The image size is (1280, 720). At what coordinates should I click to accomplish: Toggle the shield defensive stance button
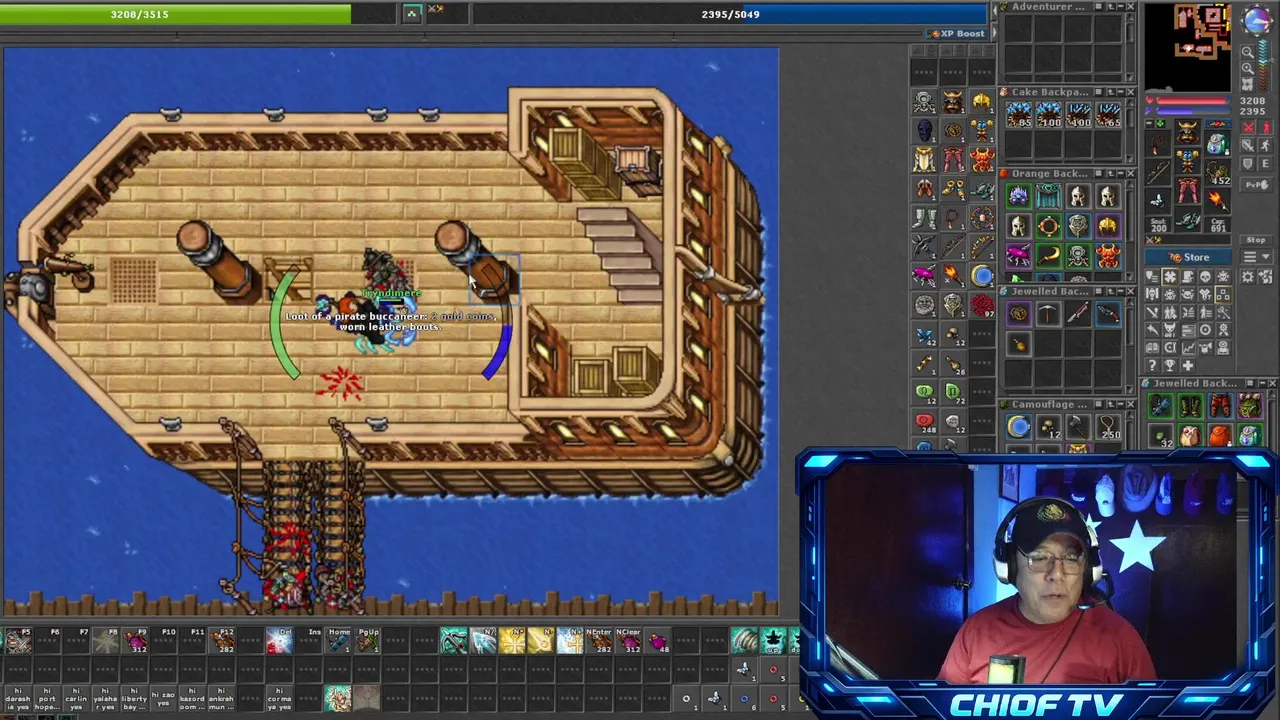coord(1248,164)
